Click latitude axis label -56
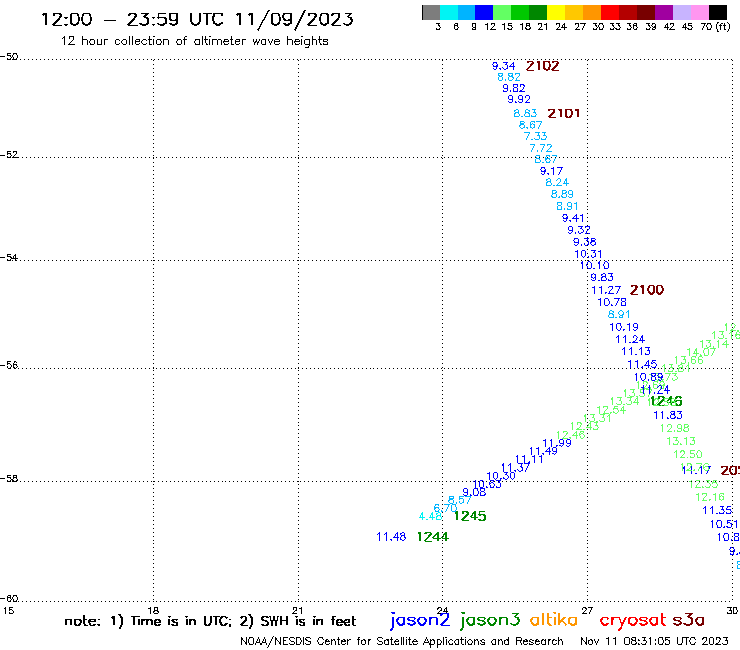This screenshot has width=740, height=650. [x=9, y=365]
